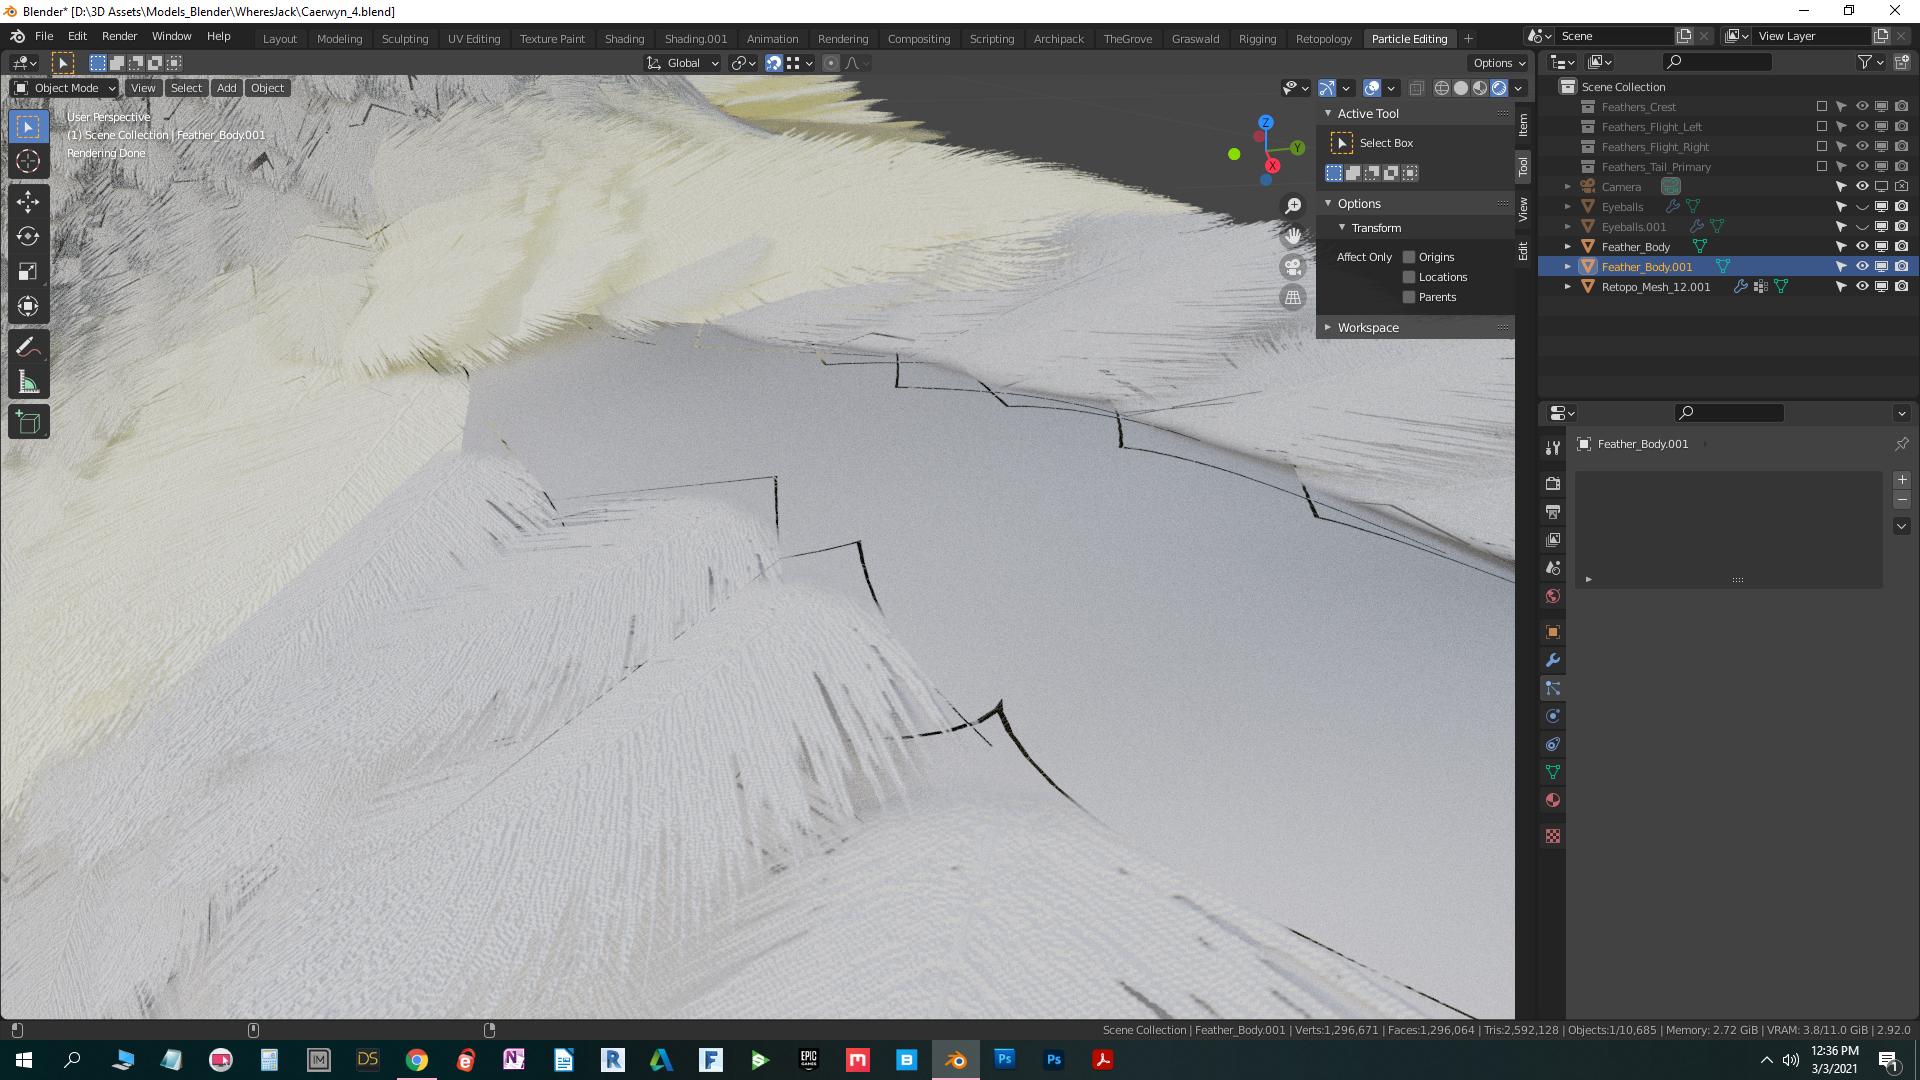Image resolution: width=1920 pixels, height=1080 pixels.
Task: Hide Feather_Body in viewport via eye icon
Action: (x=1862, y=247)
